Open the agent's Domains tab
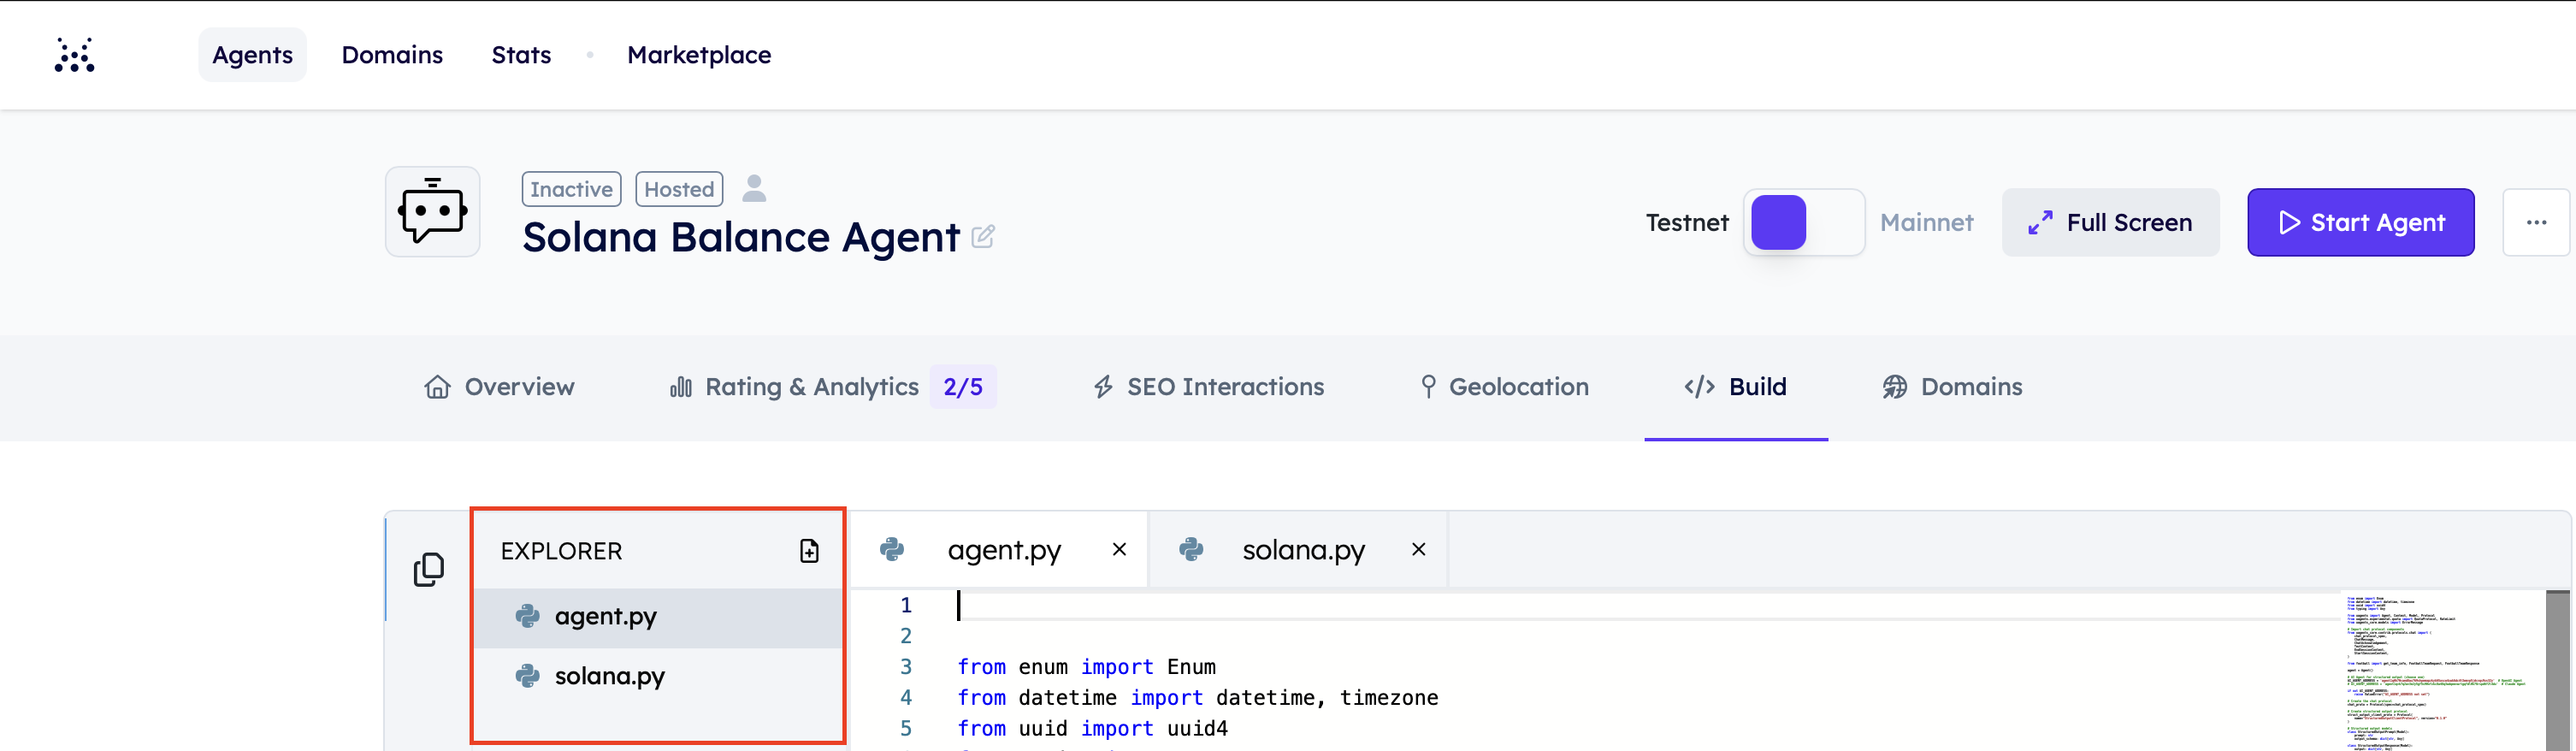Screen dimensions: 2576x751 [1952, 387]
